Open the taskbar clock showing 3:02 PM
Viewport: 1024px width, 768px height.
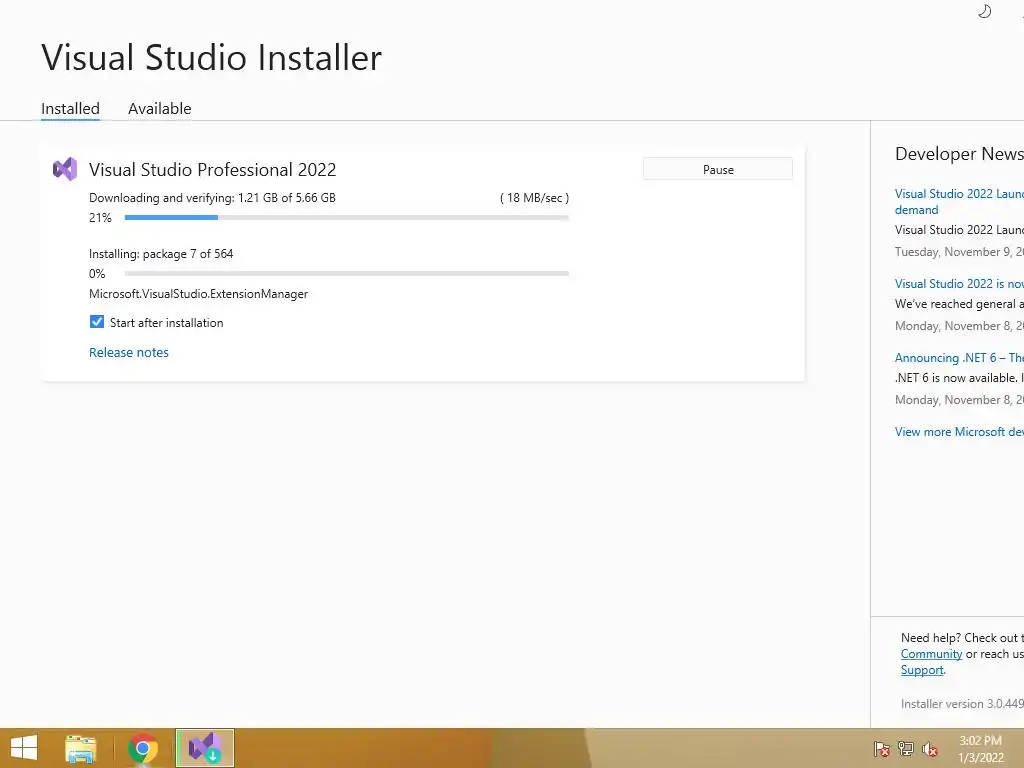980,749
